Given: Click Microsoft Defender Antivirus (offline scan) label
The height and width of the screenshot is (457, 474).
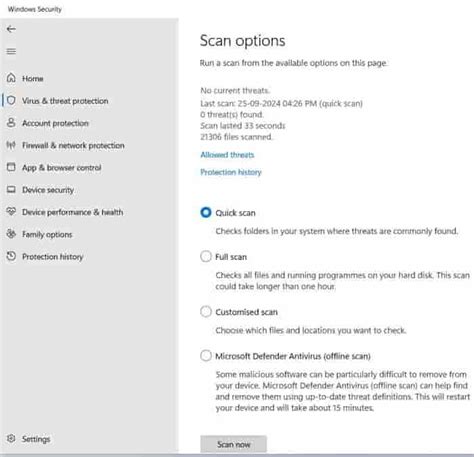Looking at the screenshot, I should [293, 356].
